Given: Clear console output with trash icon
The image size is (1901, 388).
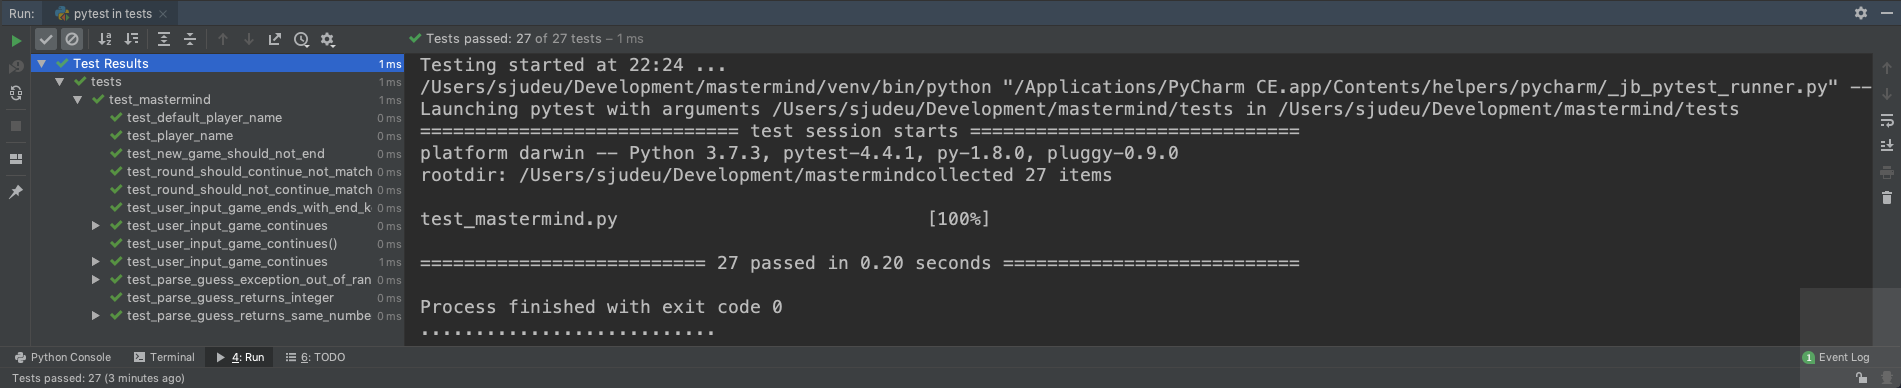Looking at the screenshot, I should 1887,197.
